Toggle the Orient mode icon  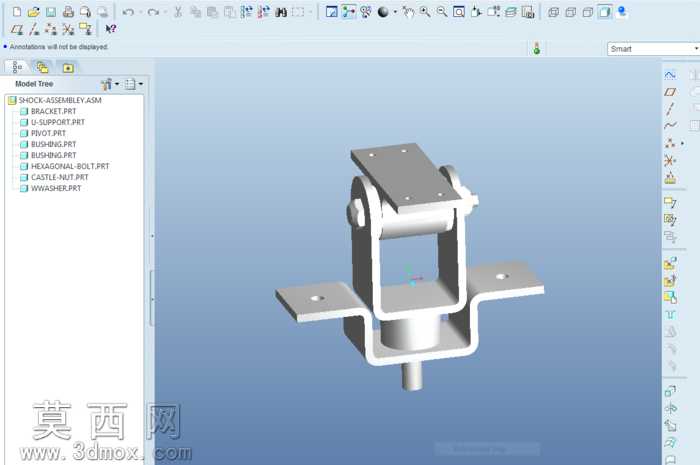pyautogui.click(x=366, y=12)
